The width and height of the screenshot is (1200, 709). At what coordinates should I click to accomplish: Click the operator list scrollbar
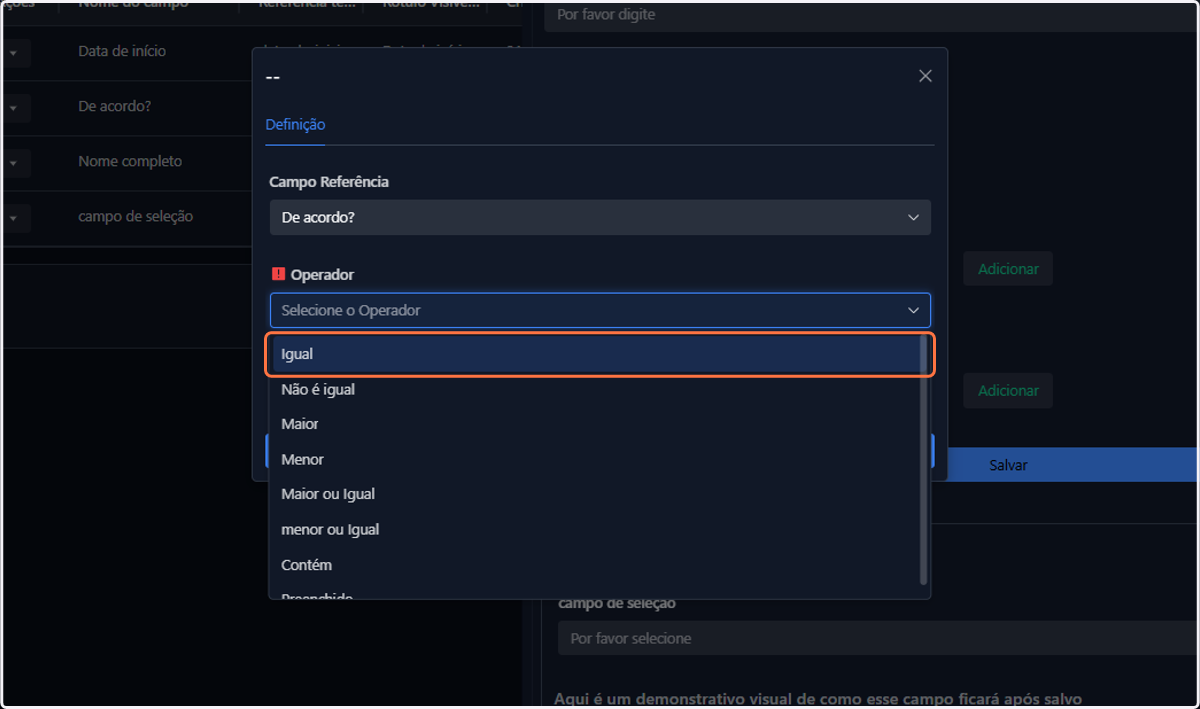(924, 460)
